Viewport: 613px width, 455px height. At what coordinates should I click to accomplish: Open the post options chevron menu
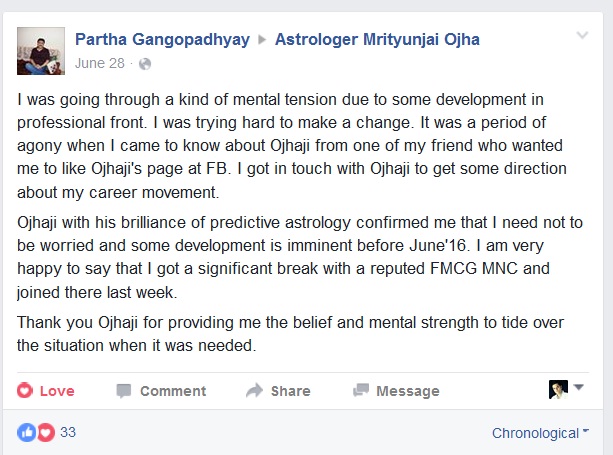pos(583,35)
